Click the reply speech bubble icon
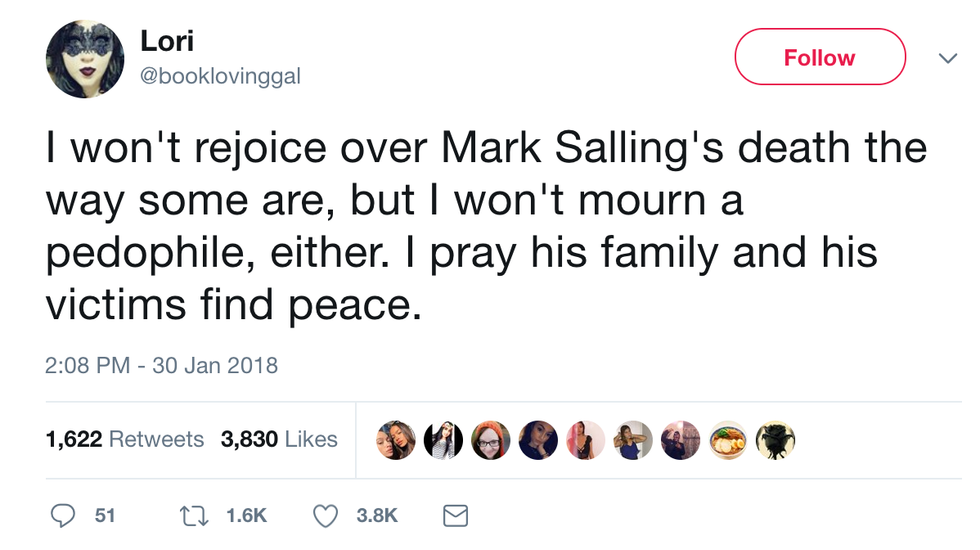 (63, 515)
